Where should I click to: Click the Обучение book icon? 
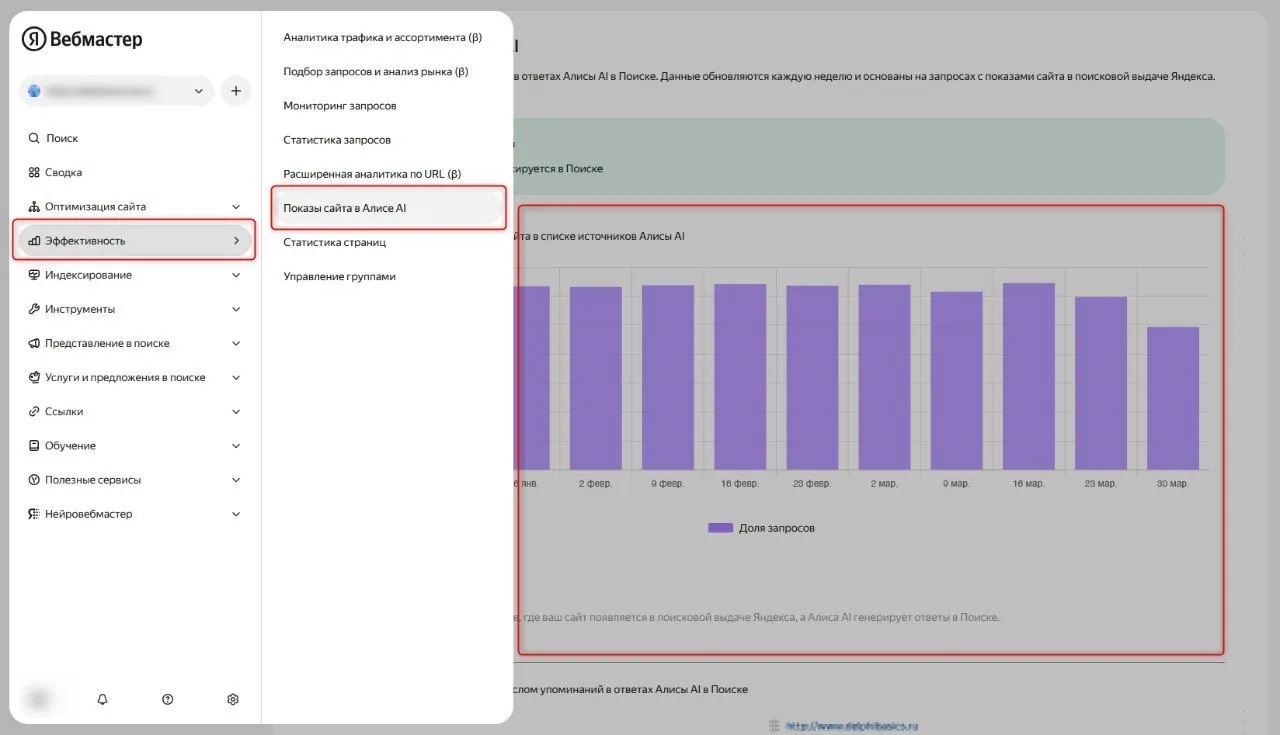point(34,445)
